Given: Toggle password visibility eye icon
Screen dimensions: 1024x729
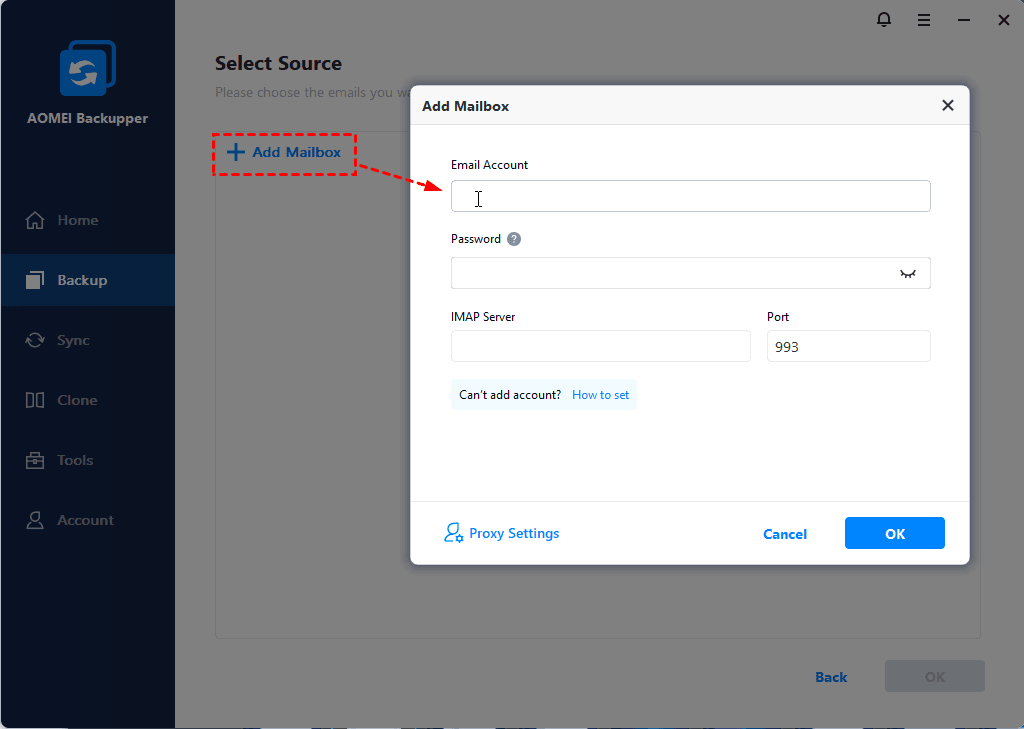Looking at the screenshot, I should pyautogui.click(x=908, y=273).
